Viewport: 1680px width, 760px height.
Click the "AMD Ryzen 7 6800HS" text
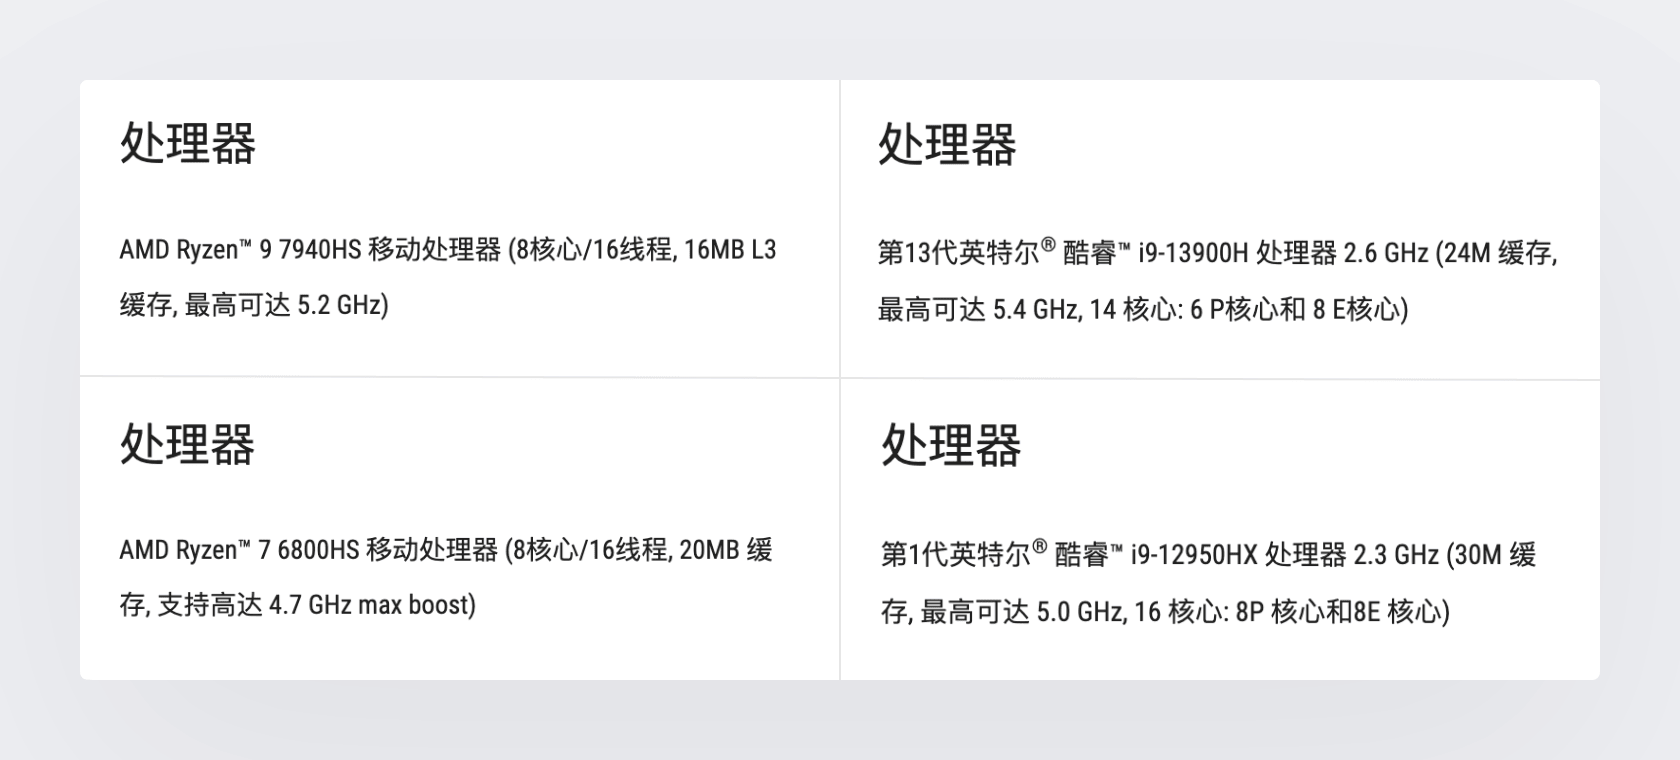(x=238, y=550)
